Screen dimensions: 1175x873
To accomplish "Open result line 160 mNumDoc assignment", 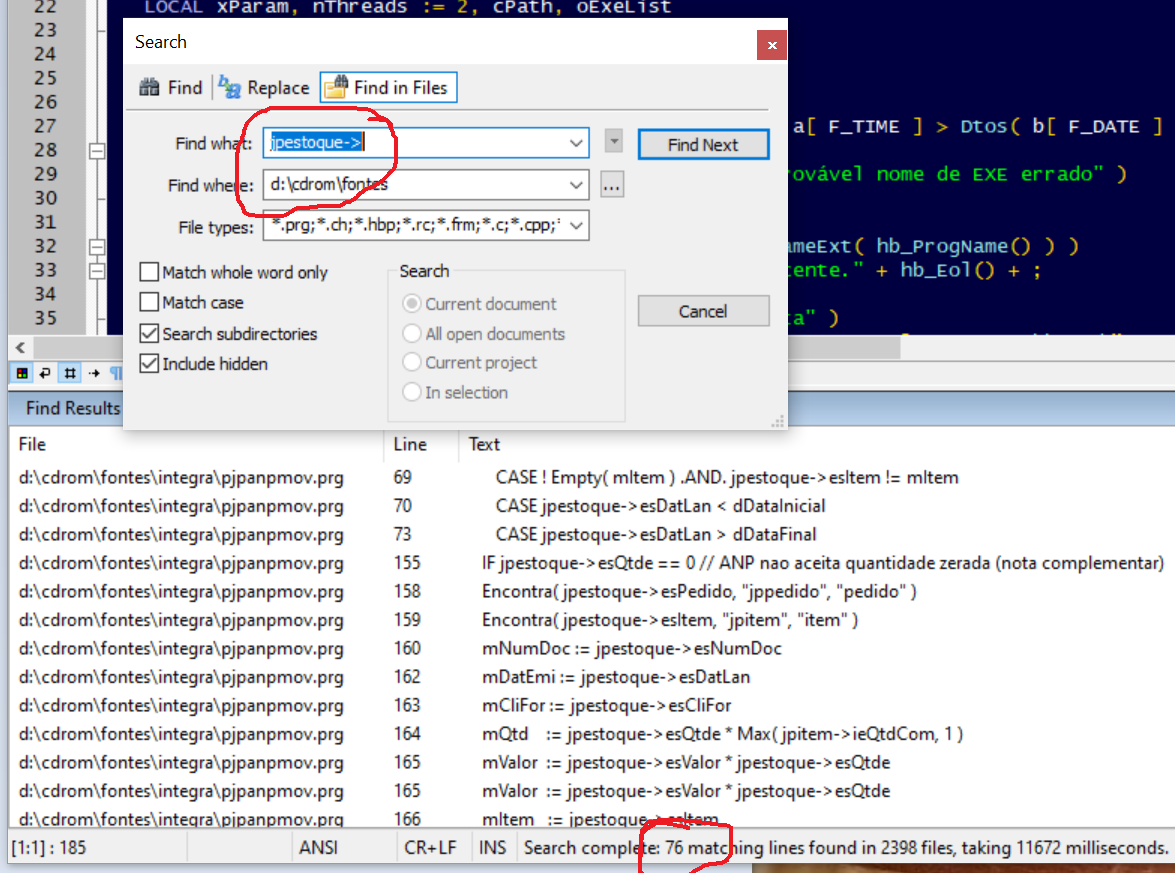I will [x=591, y=648].
